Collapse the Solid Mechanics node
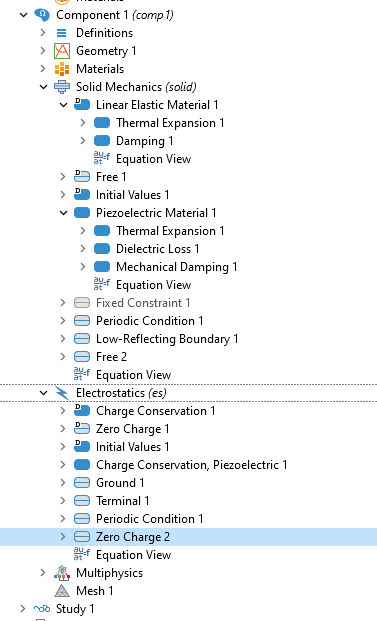This screenshot has width=377, height=621. 44,87
